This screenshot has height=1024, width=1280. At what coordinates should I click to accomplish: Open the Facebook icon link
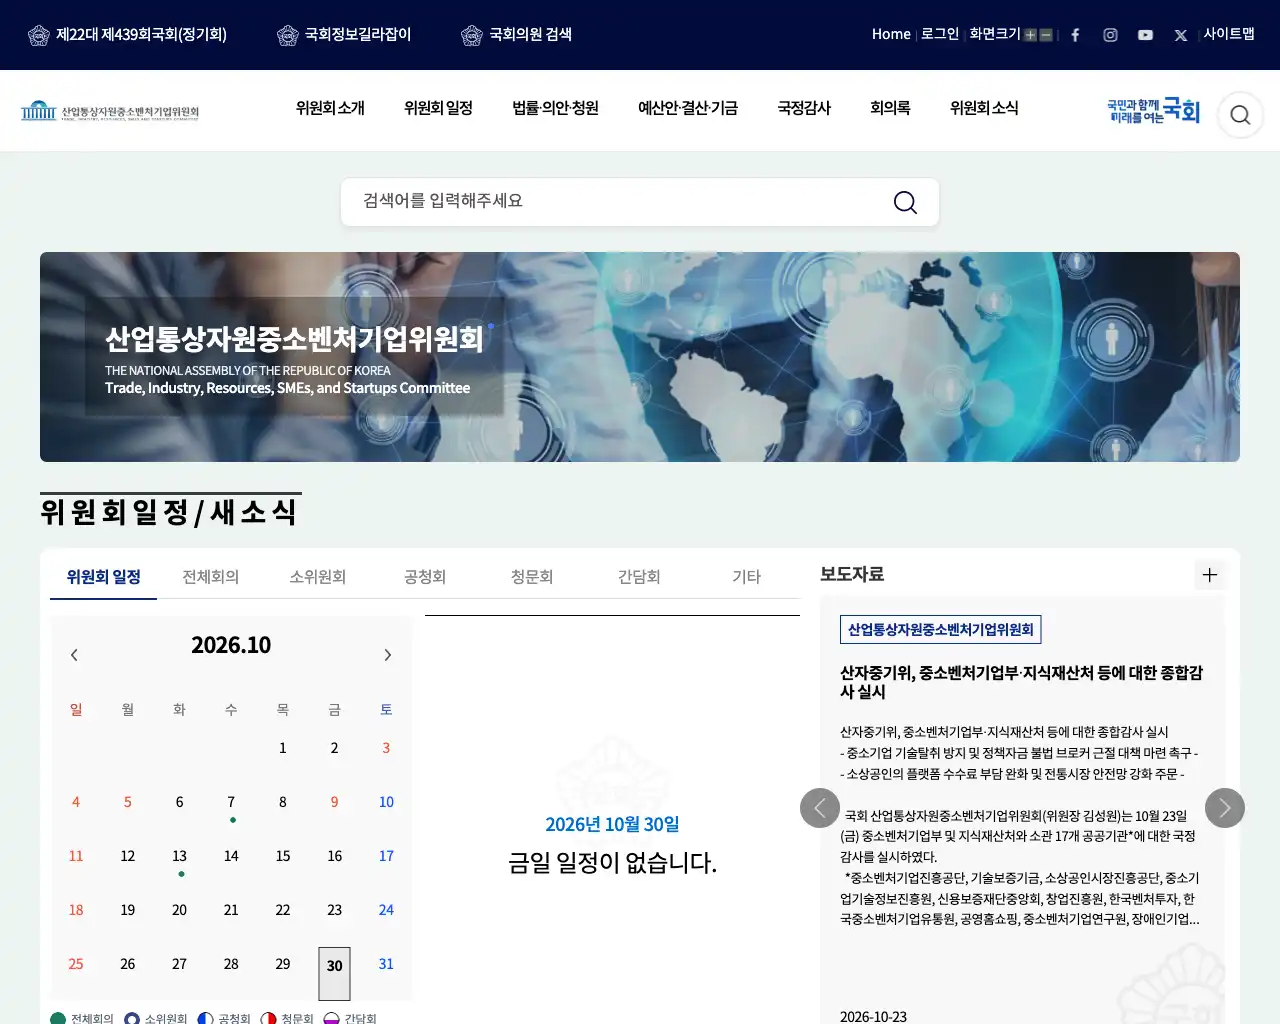pos(1075,35)
